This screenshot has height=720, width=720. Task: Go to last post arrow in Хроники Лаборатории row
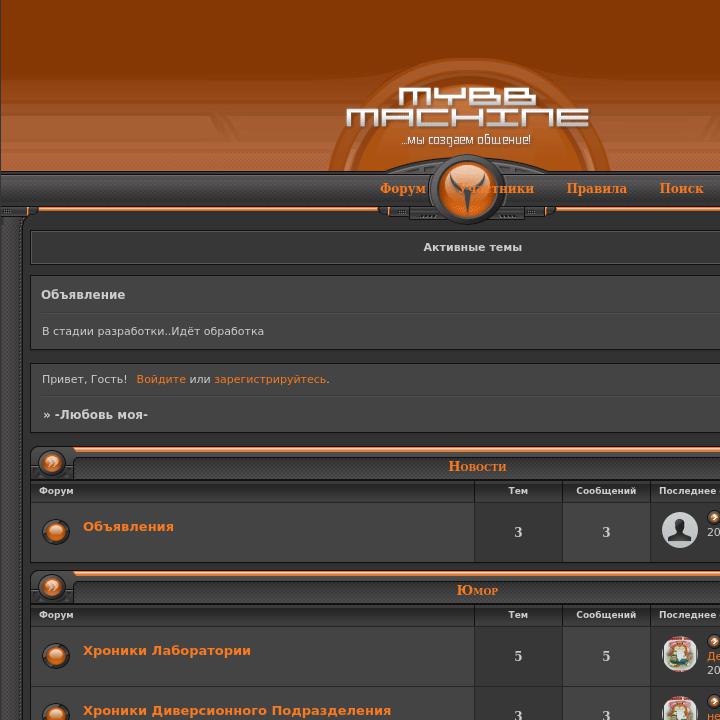coord(714,641)
